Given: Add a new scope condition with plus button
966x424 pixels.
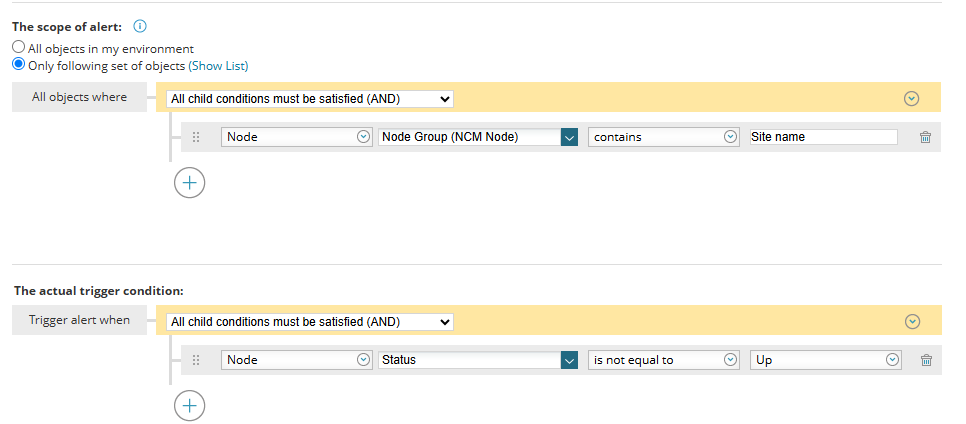Looking at the screenshot, I should tap(190, 183).
